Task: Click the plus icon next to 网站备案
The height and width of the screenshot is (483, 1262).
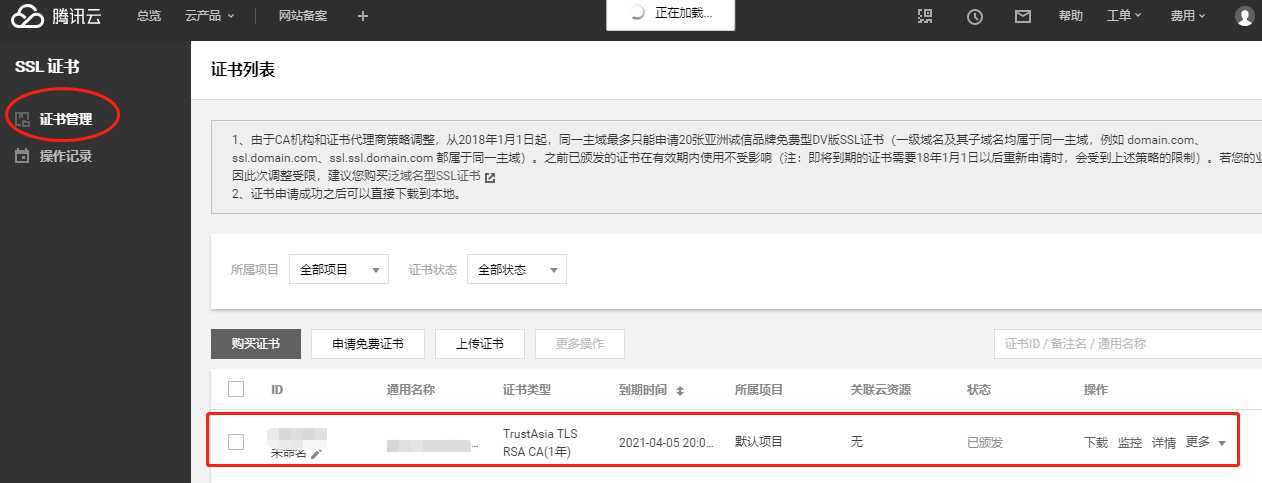Action: [362, 16]
